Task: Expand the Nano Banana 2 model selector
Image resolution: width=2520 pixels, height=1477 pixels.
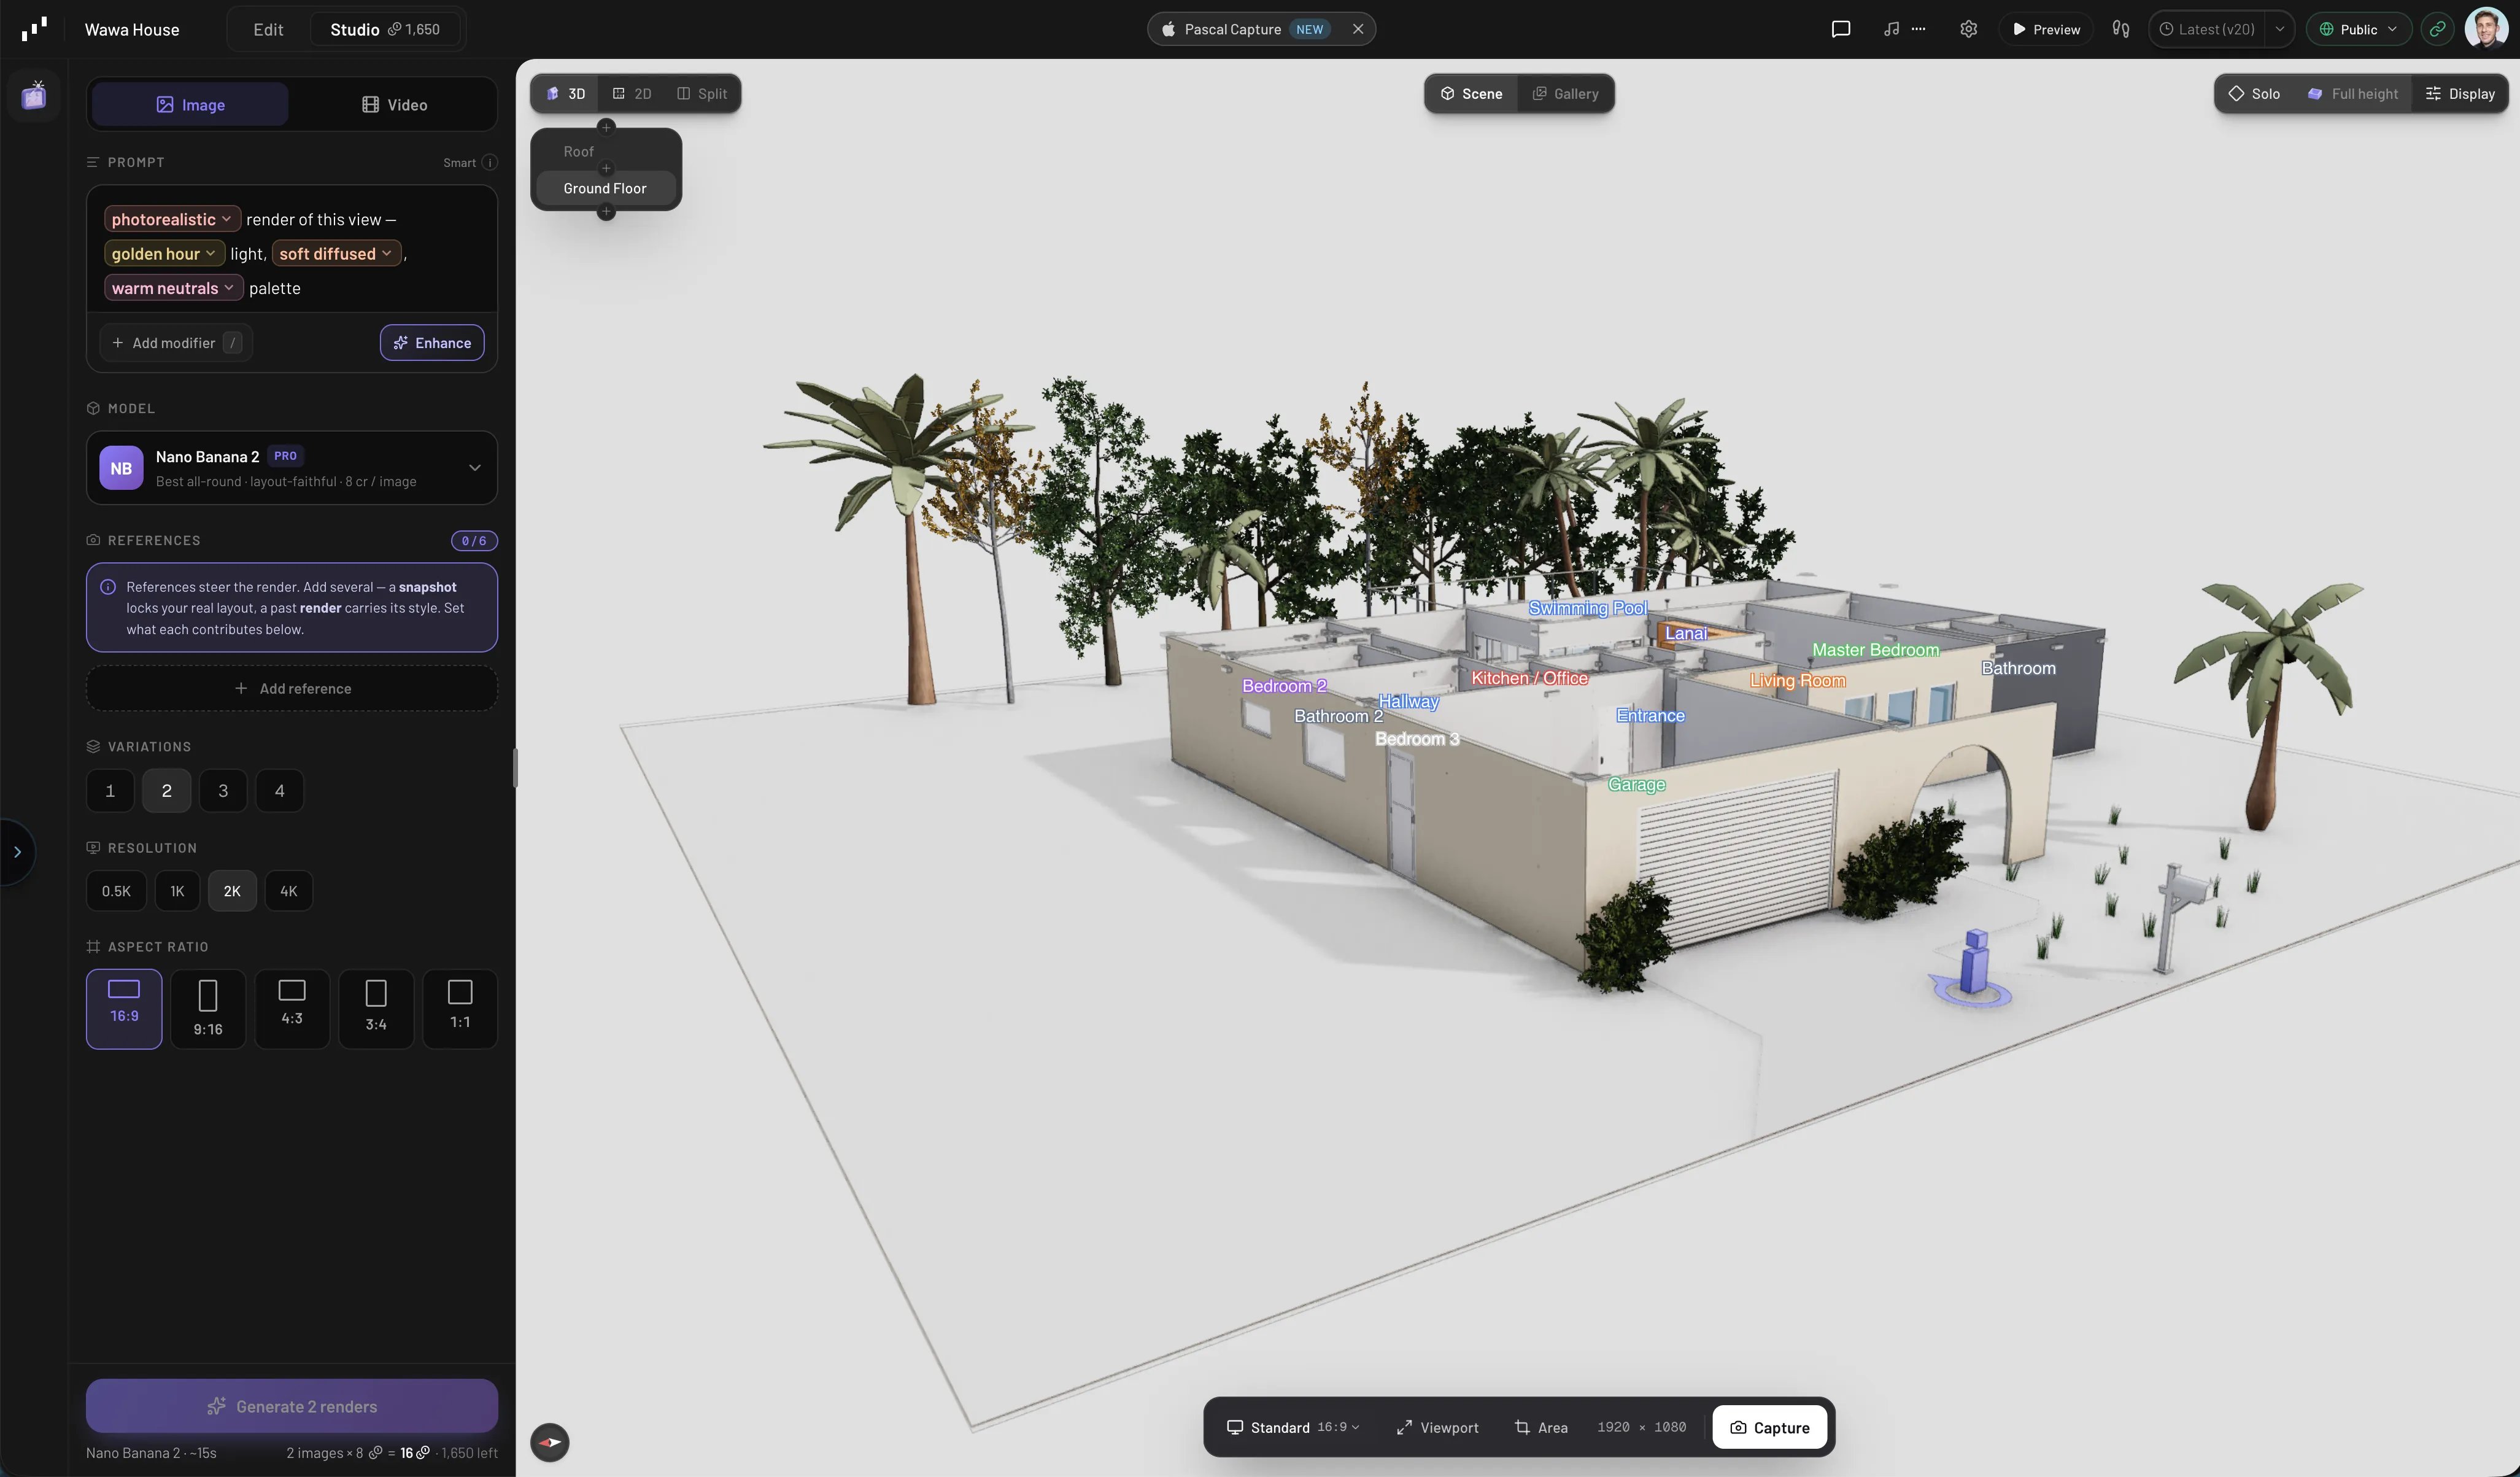Action: tap(291, 468)
